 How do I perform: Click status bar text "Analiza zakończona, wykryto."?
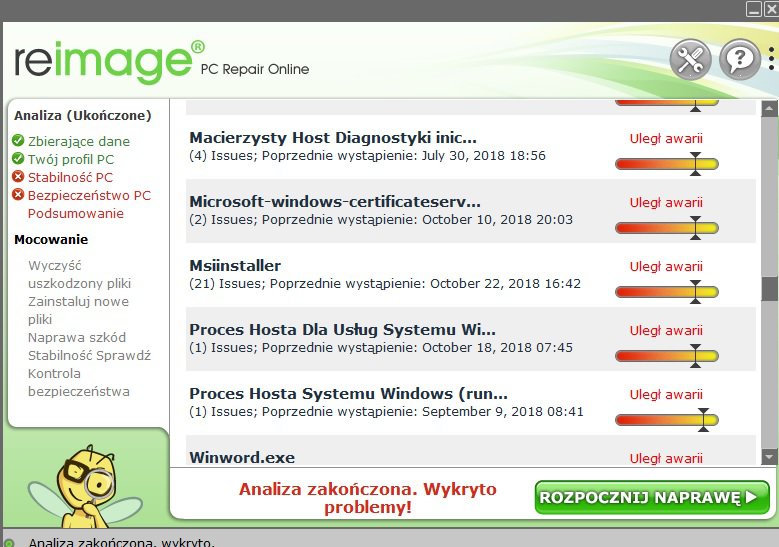click(122, 542)
